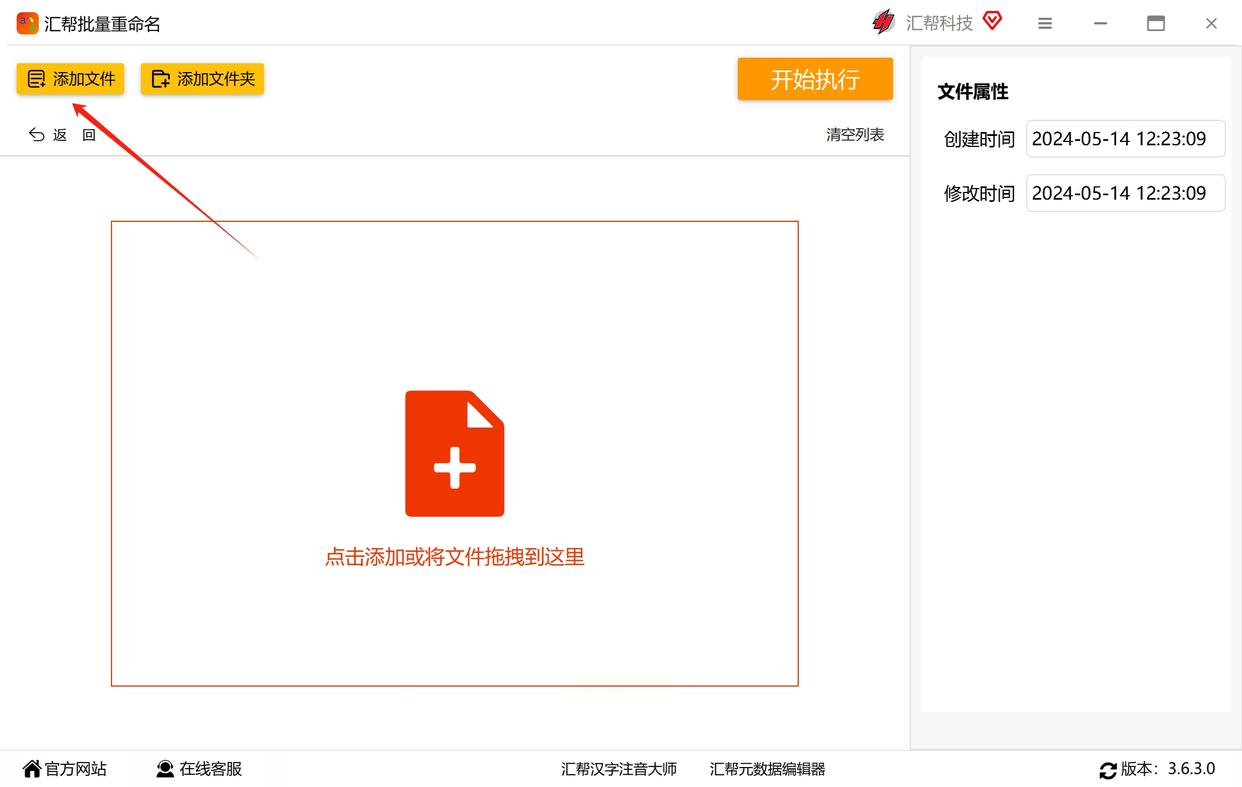Open 官方网站 home icon link
Screen dimensions: 1242x787
pos(32,769)
